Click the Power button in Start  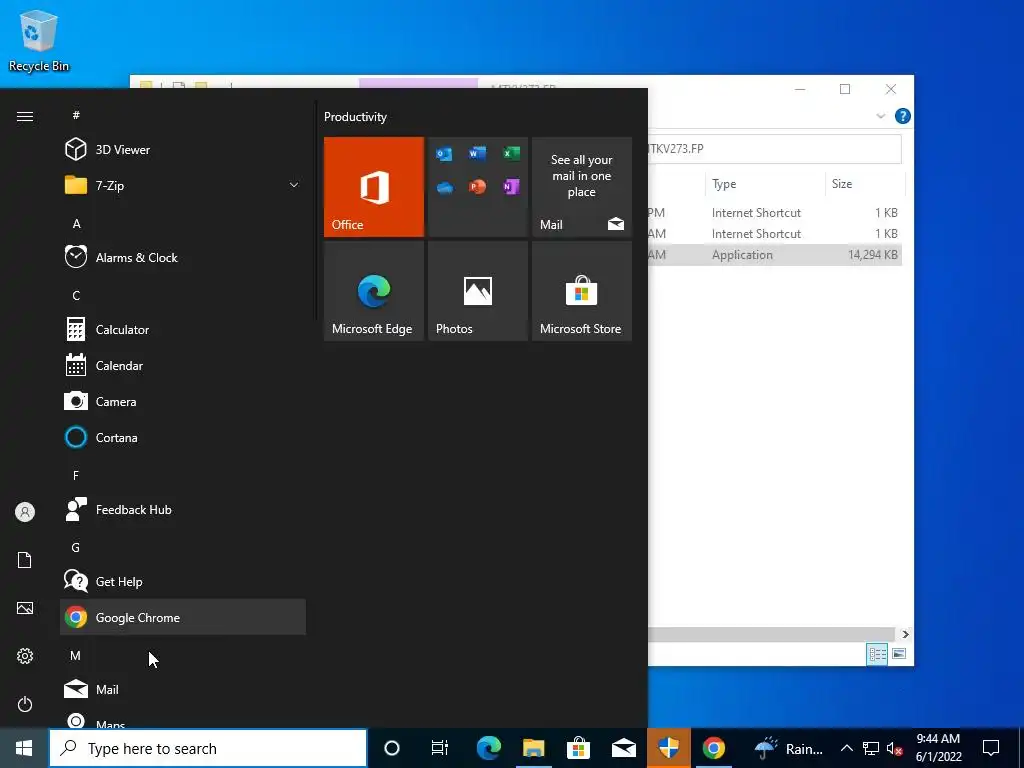(x=25, y=704)
